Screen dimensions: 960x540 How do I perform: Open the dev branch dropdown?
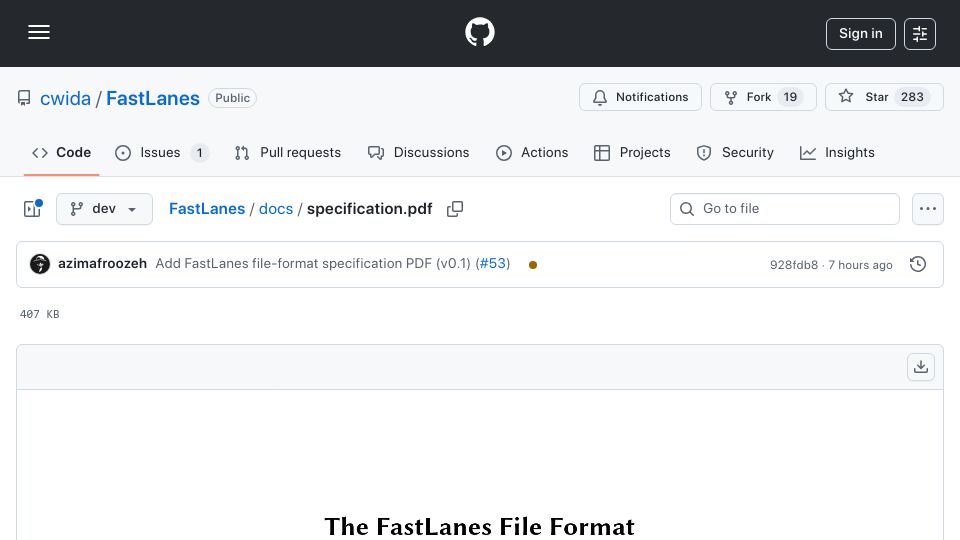tap(104, 209)
